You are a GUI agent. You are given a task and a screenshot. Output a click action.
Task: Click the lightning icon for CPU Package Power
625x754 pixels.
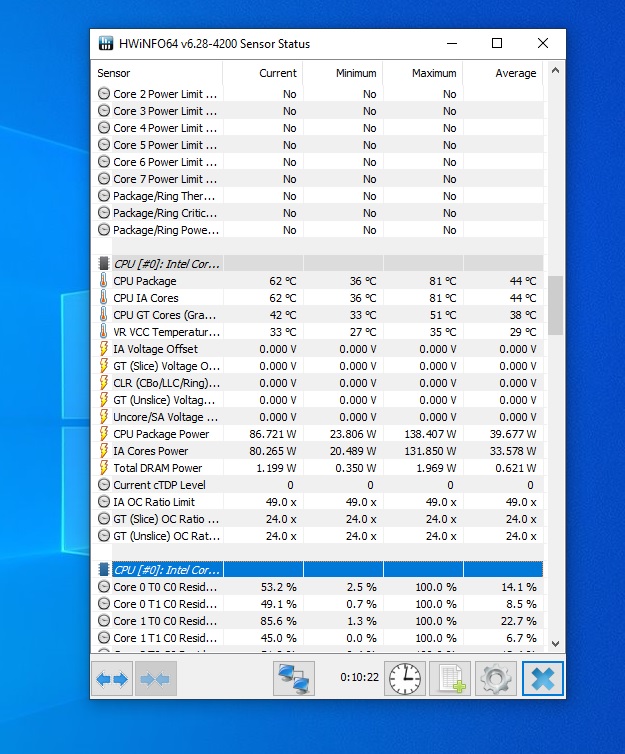tap(103, 434)
